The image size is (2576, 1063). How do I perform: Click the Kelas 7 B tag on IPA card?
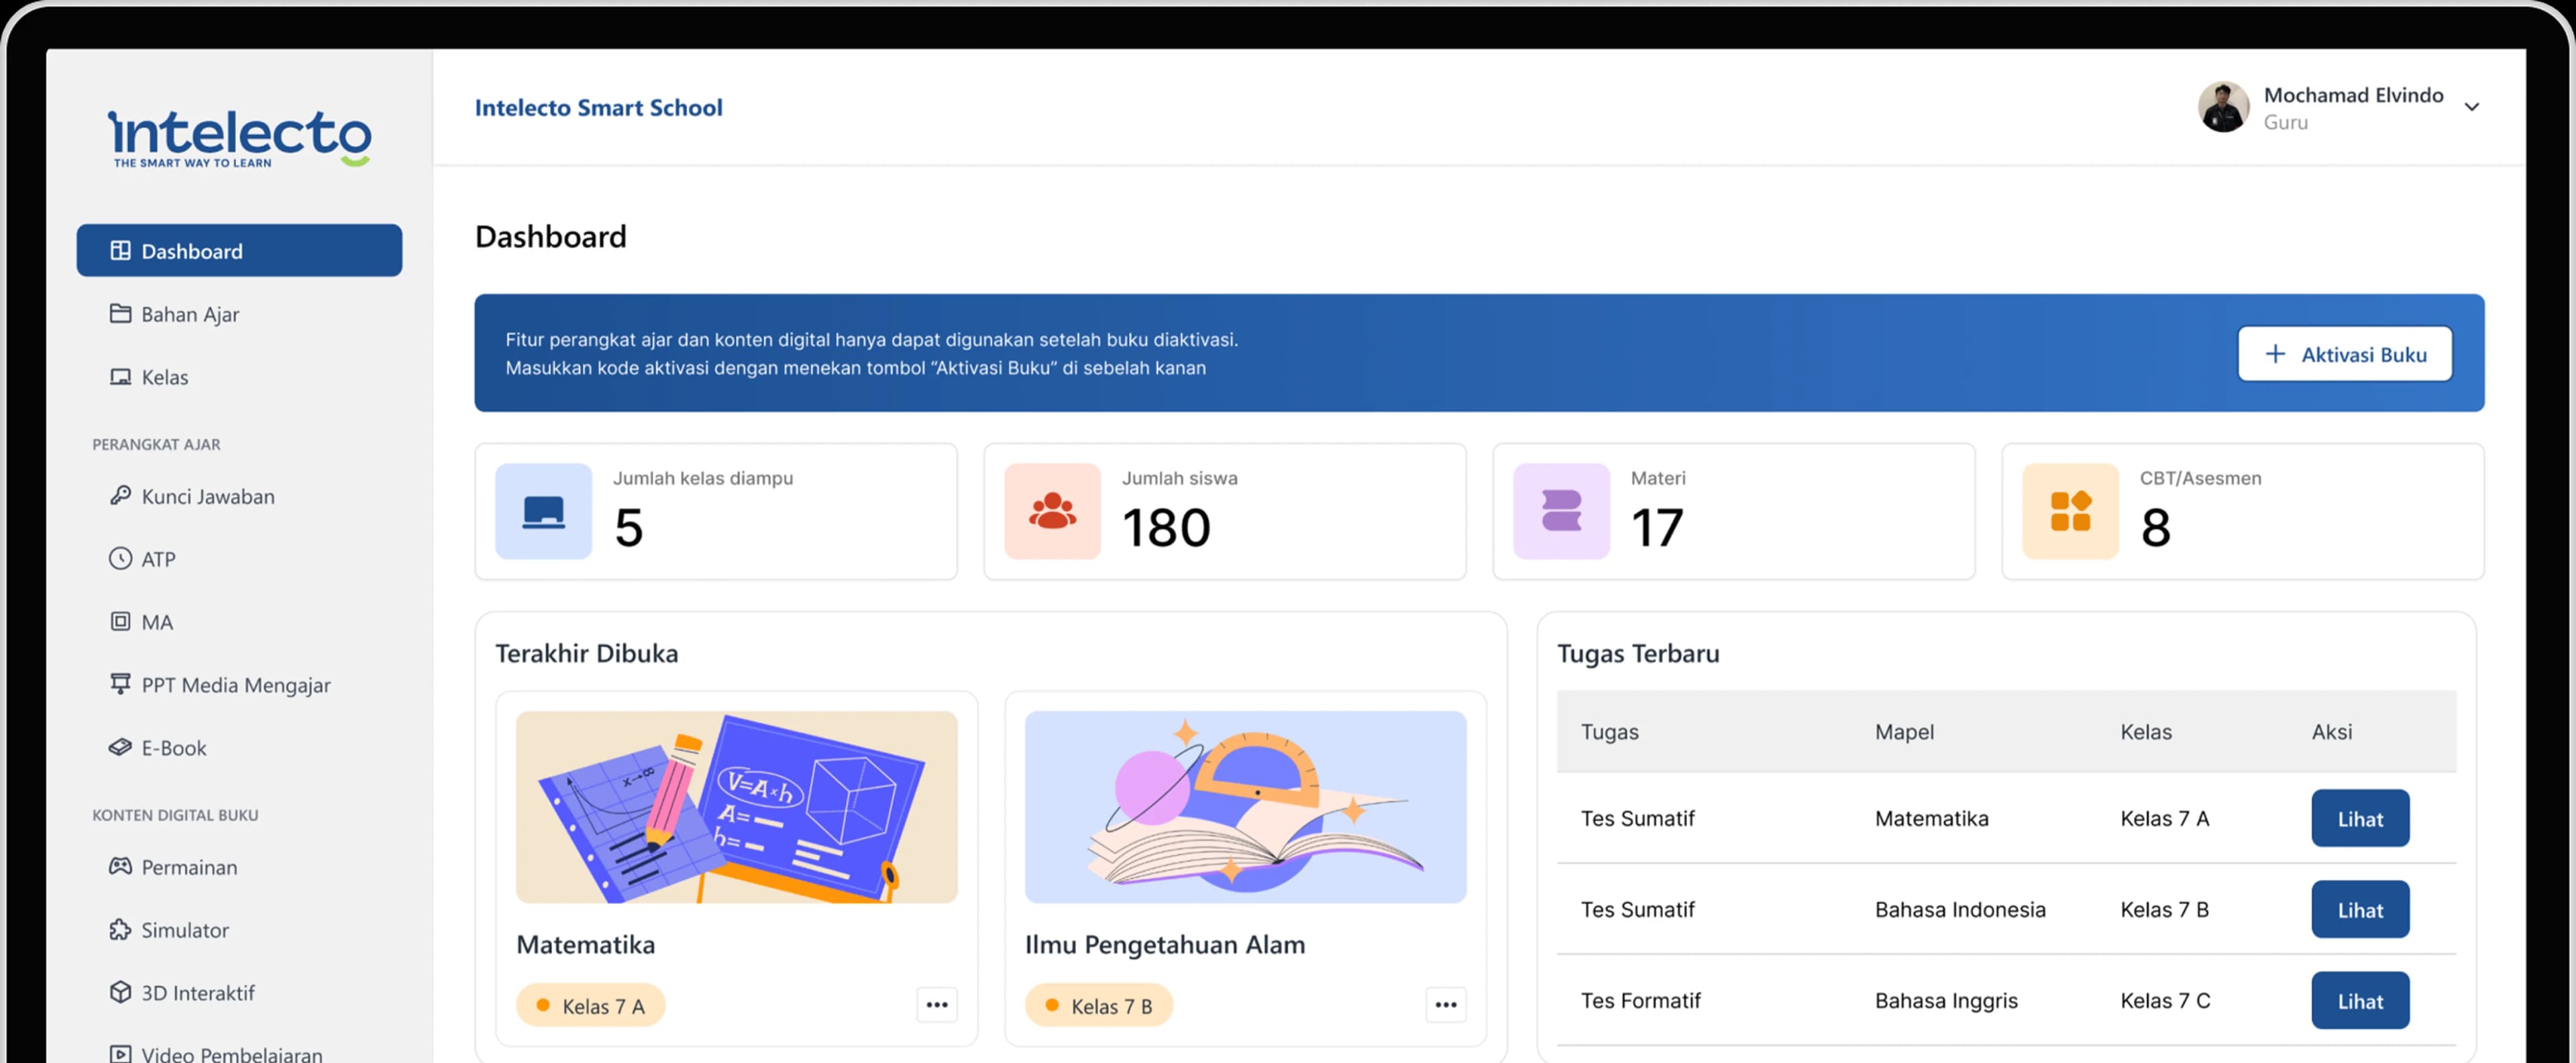coord(1099,1006)
